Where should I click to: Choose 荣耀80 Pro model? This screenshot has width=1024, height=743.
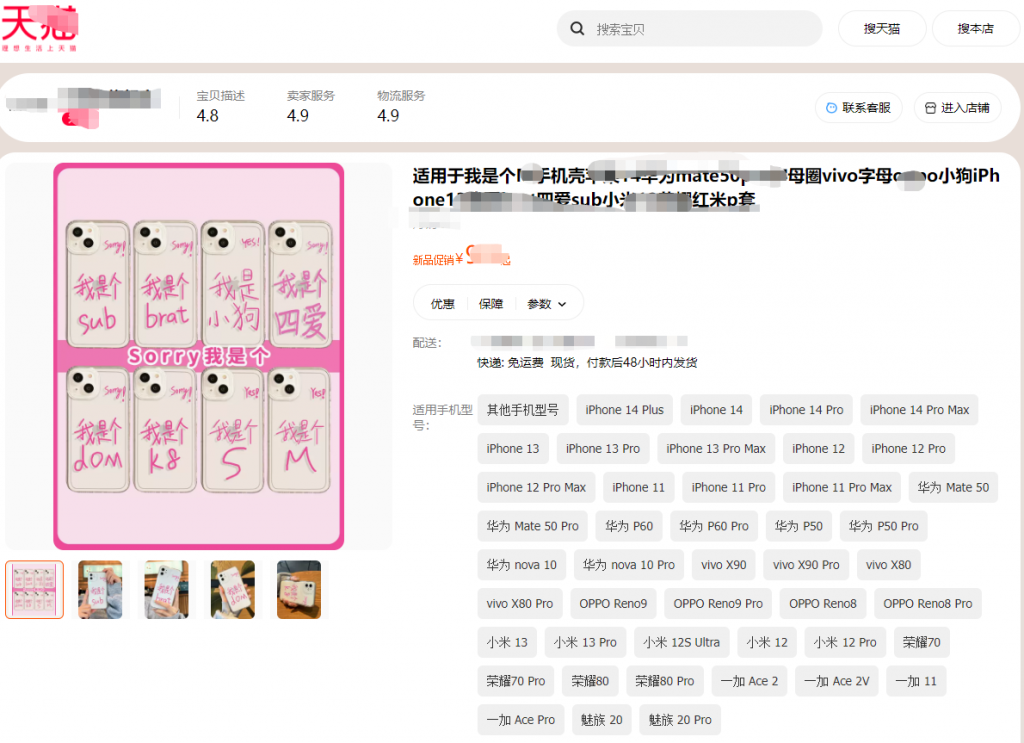click(x=665, y=681)
